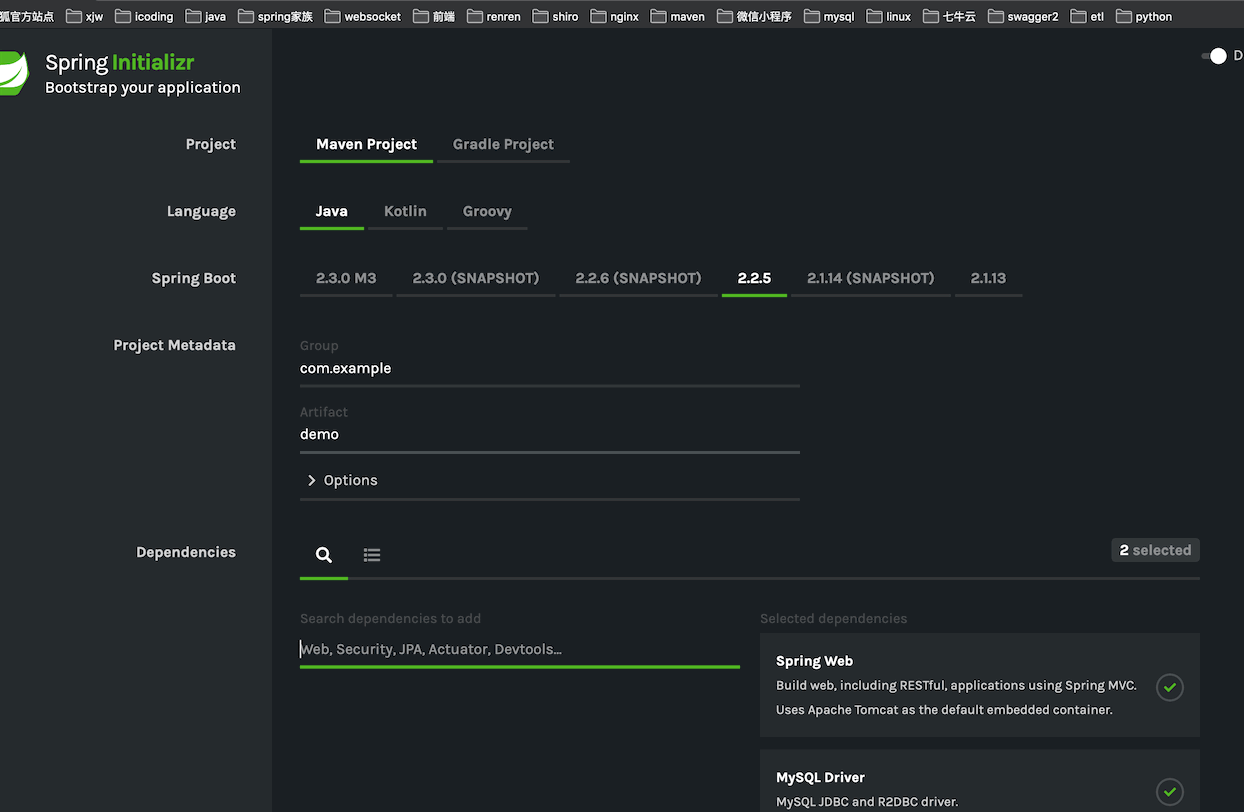Select Spring Boot 2.3.0 (SNAPSHOT)
Screen dimensions: 1244x812
coord(476,278)
